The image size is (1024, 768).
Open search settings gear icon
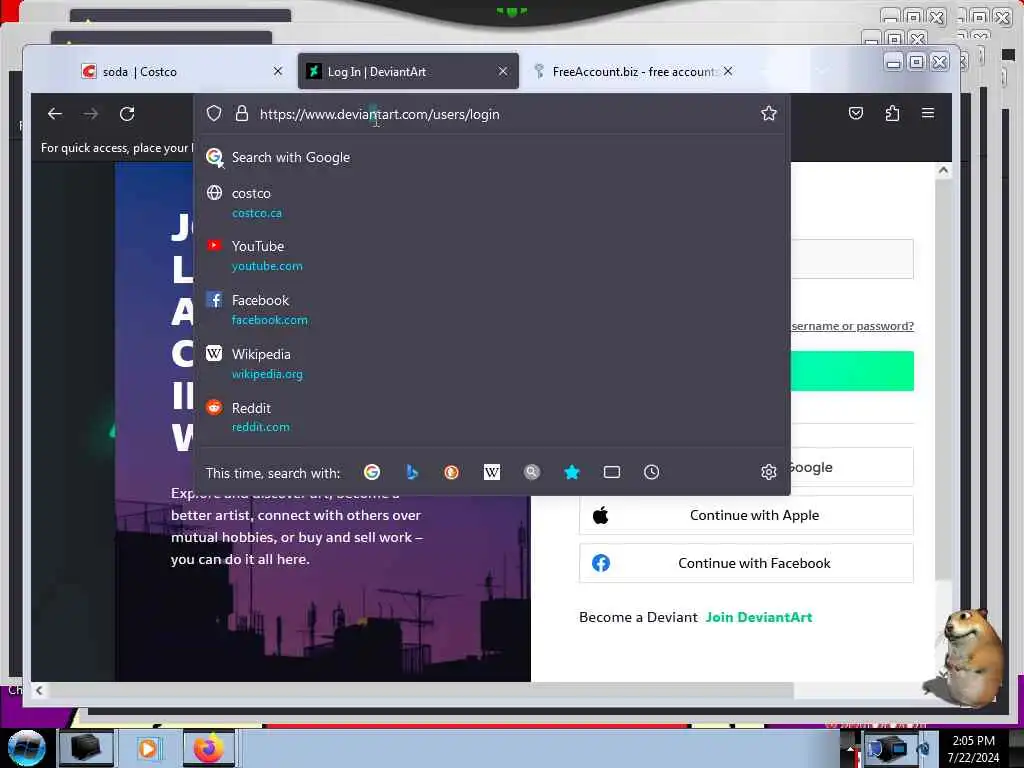(769, 472)
